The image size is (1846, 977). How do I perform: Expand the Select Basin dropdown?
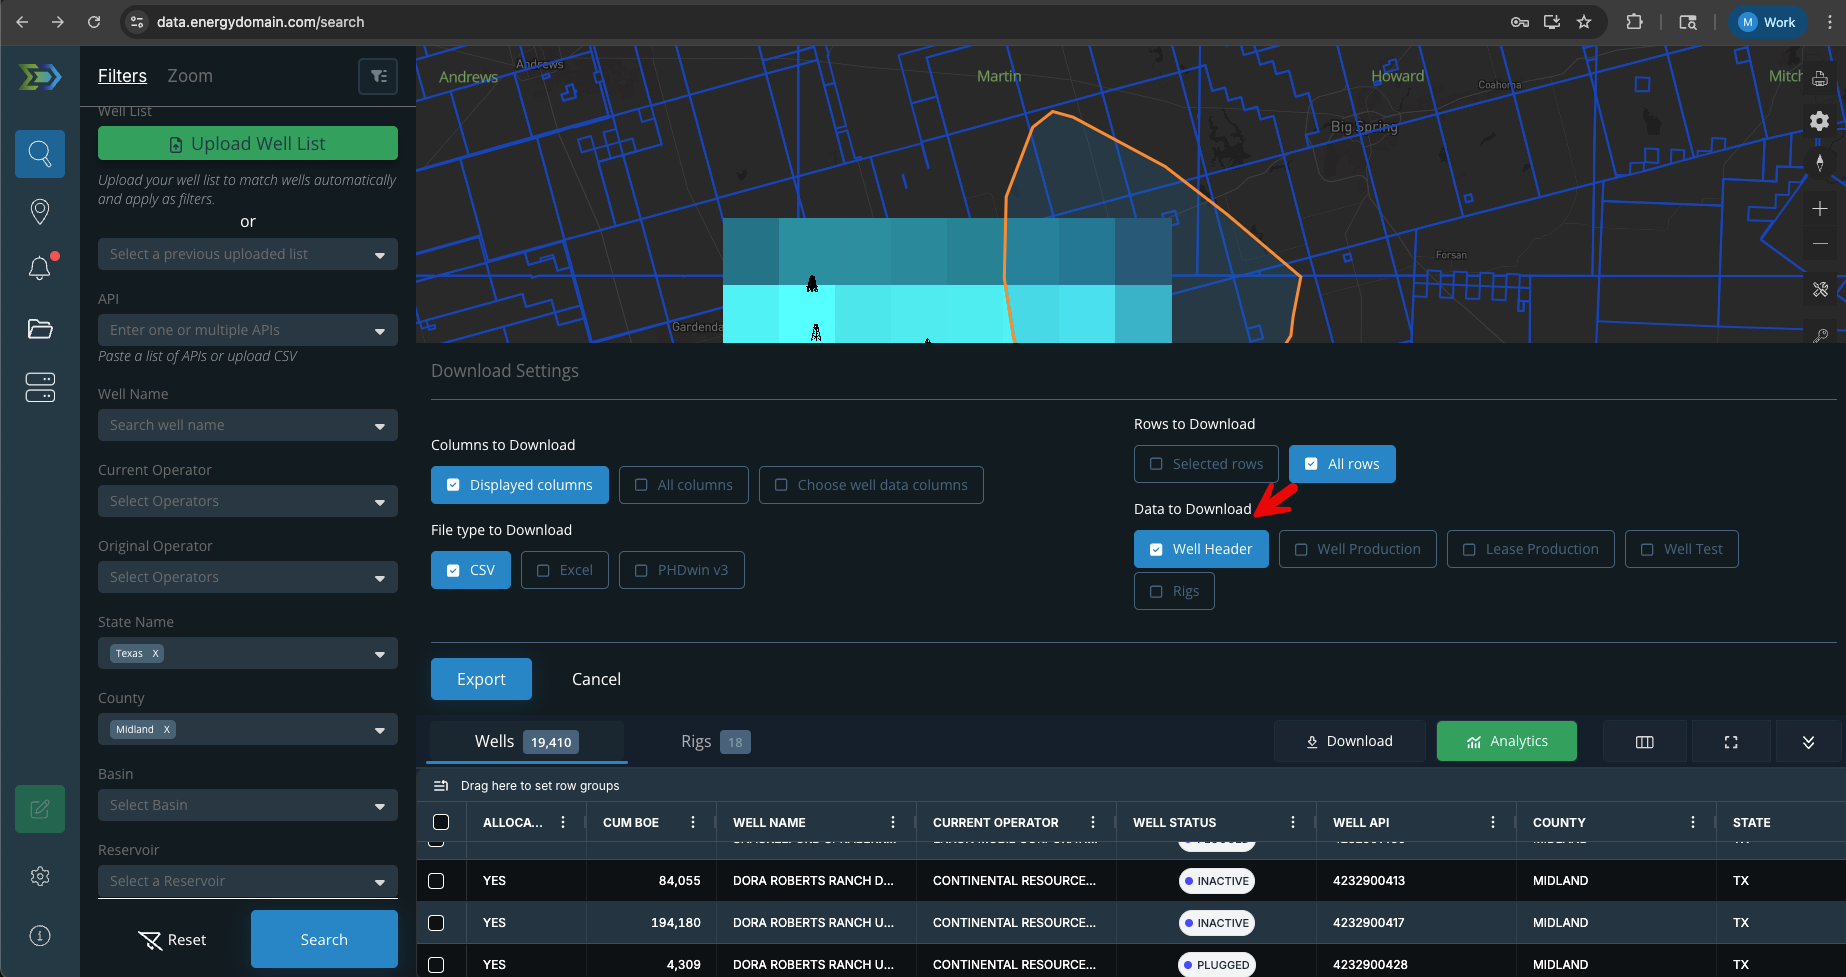coord(379,806)
